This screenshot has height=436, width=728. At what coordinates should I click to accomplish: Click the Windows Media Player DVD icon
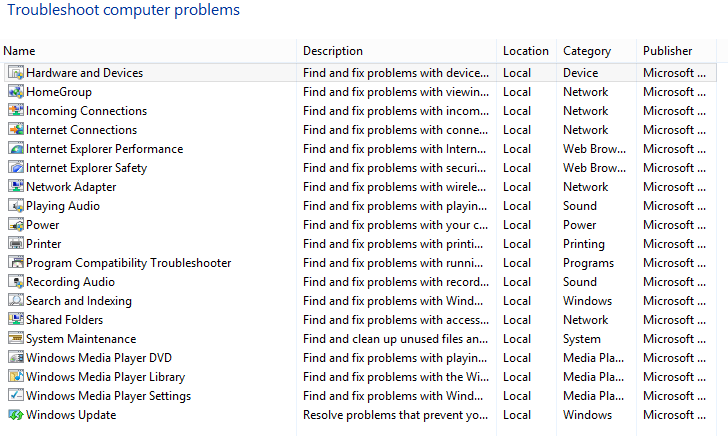coord(16,358)
